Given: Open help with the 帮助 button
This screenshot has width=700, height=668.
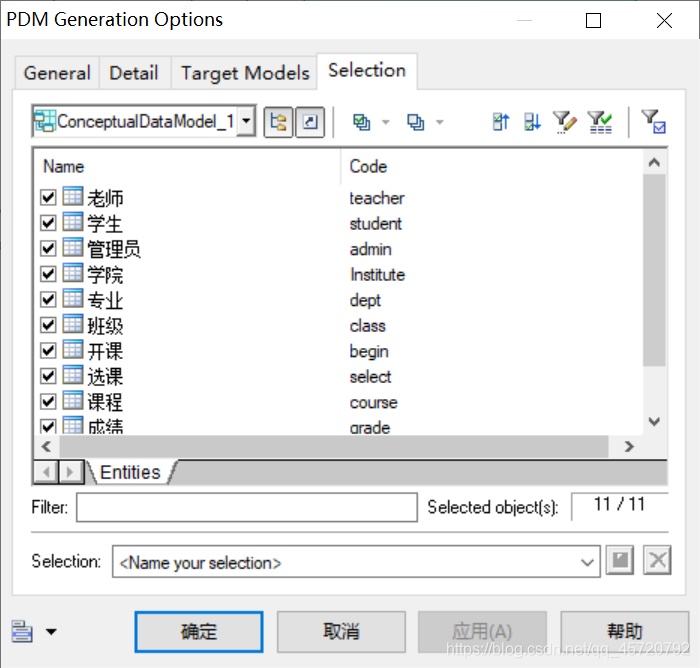Looking at the screenshot, I should (625, 632).
